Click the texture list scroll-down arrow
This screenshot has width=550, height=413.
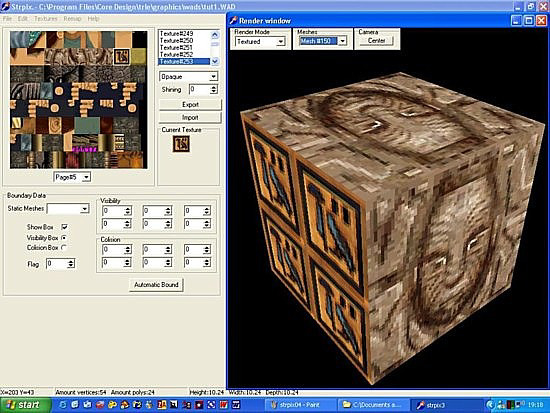215,61
